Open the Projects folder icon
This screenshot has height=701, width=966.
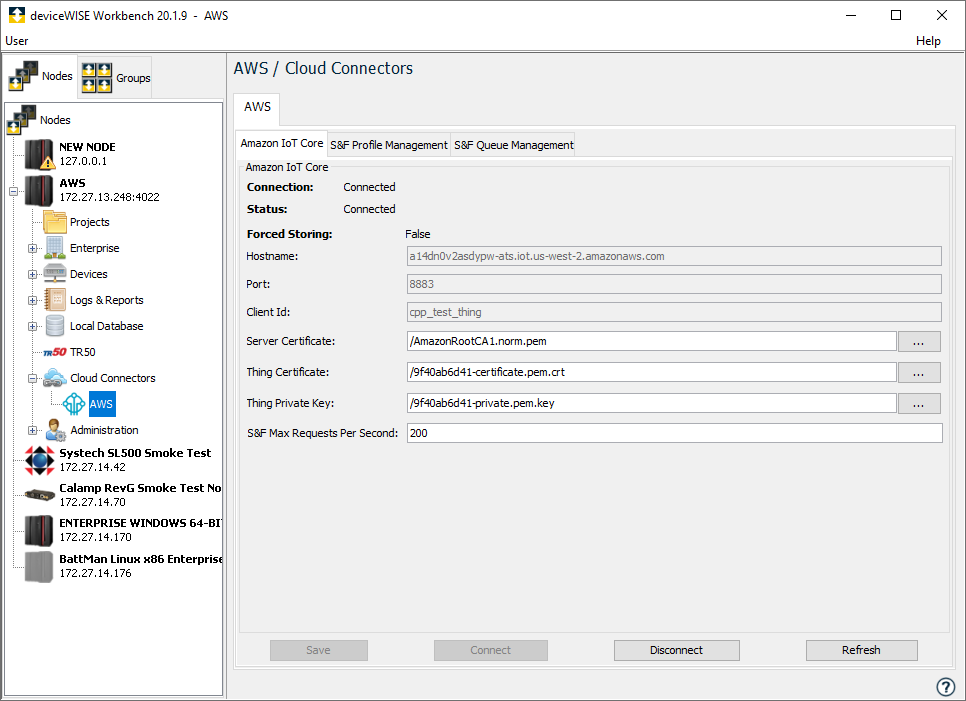[x=55, y=222]
